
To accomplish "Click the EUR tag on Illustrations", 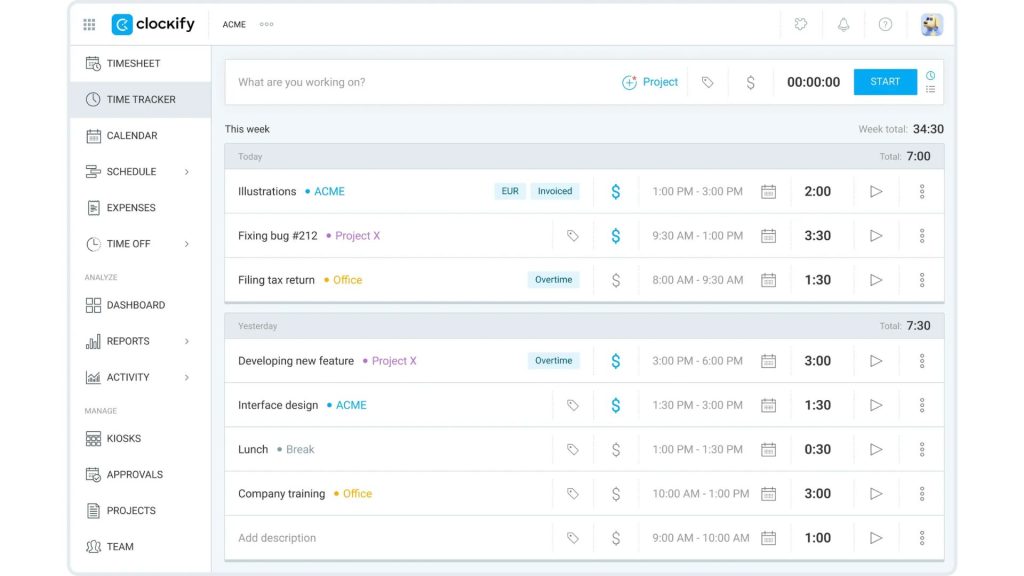I will pyautogui.click(x=510, y=191).
